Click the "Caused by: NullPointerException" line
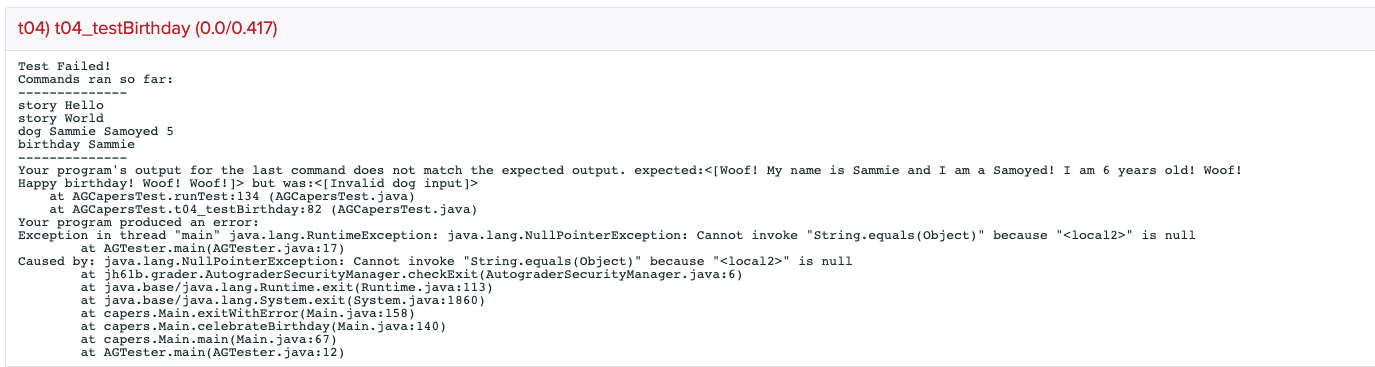Viewport: 1375px width, 367px height. 435,261
